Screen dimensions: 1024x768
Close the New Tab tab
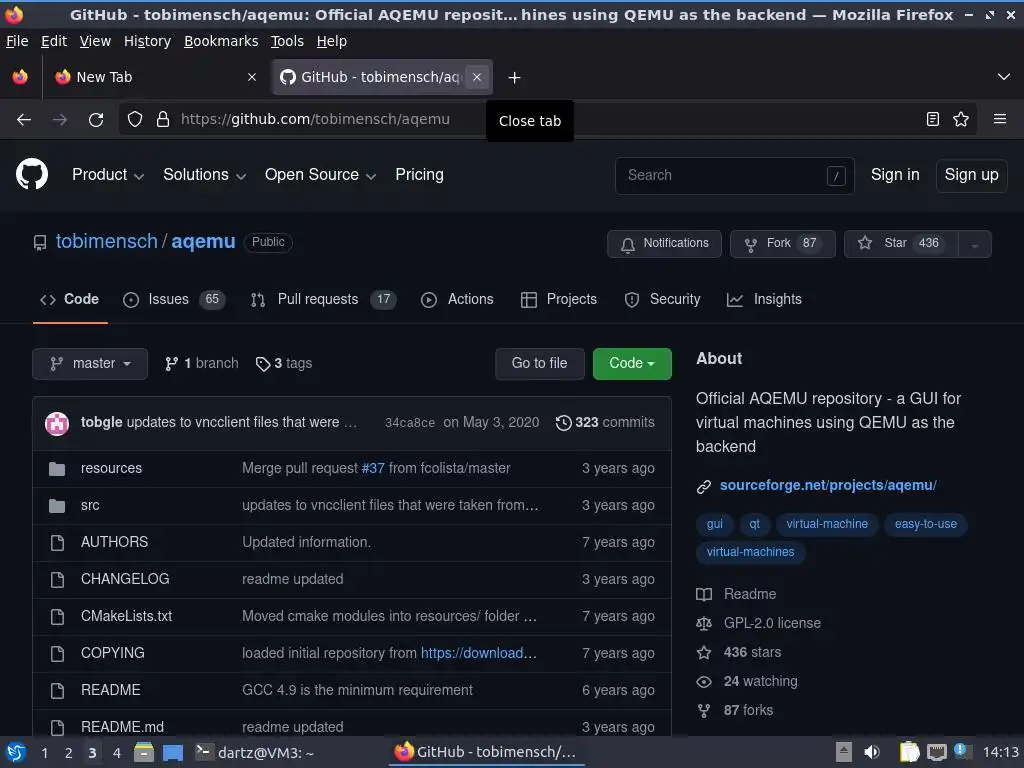pos(251,77)
